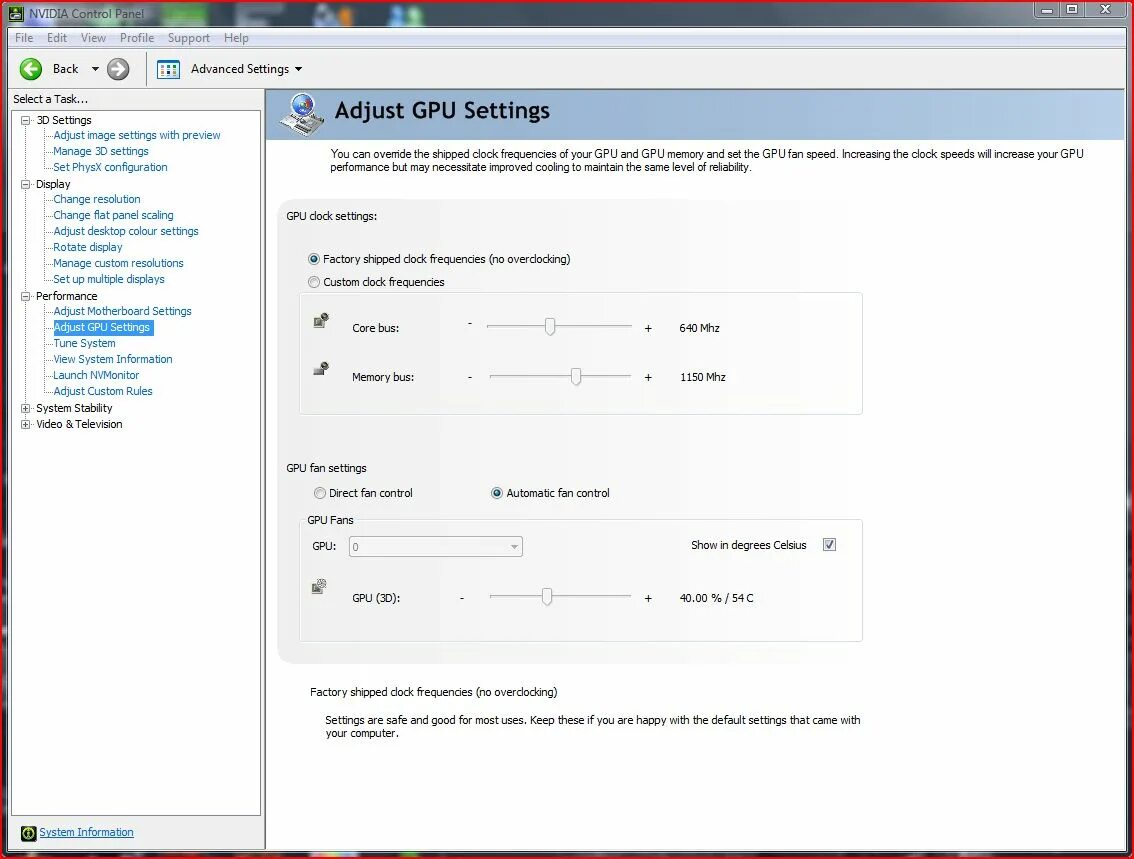
Task: Collapse the Performance tree node
Action: [x=25, y=296]
